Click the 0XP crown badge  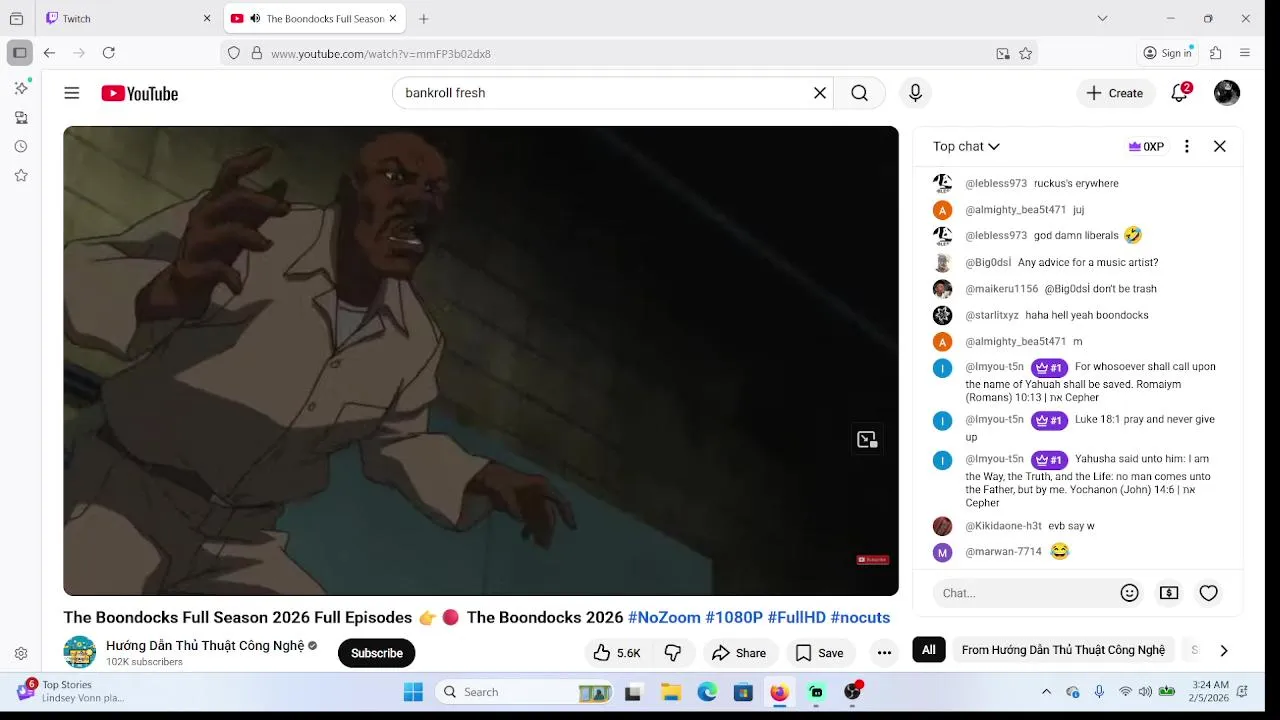(1146, 146)
